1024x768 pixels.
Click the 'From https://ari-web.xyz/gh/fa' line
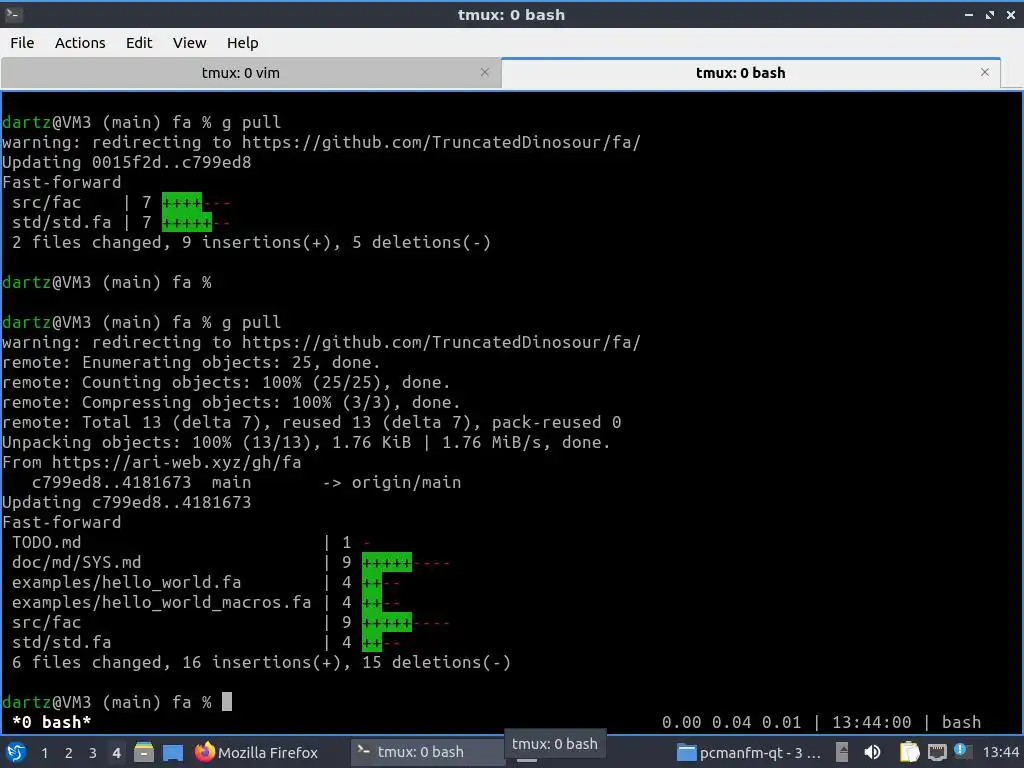tap(152, 462)
